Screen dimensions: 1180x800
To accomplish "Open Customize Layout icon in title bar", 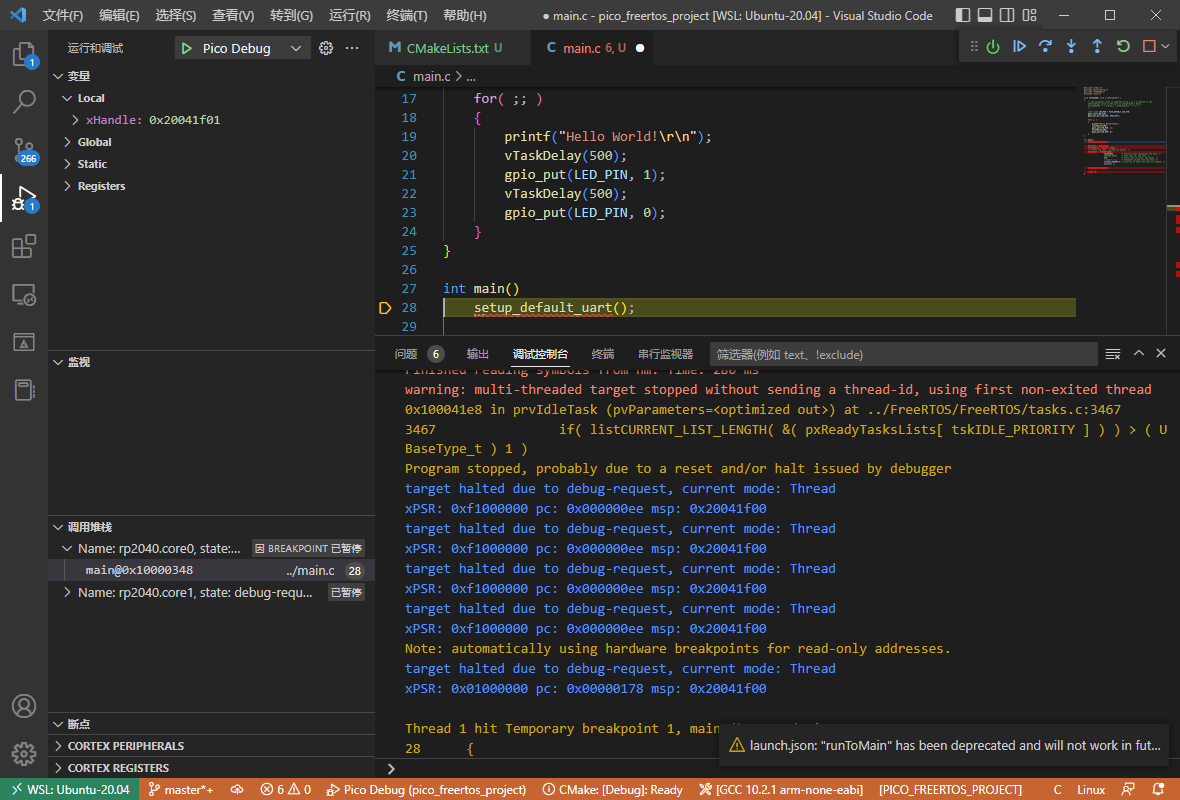I will pos(1029,15).
